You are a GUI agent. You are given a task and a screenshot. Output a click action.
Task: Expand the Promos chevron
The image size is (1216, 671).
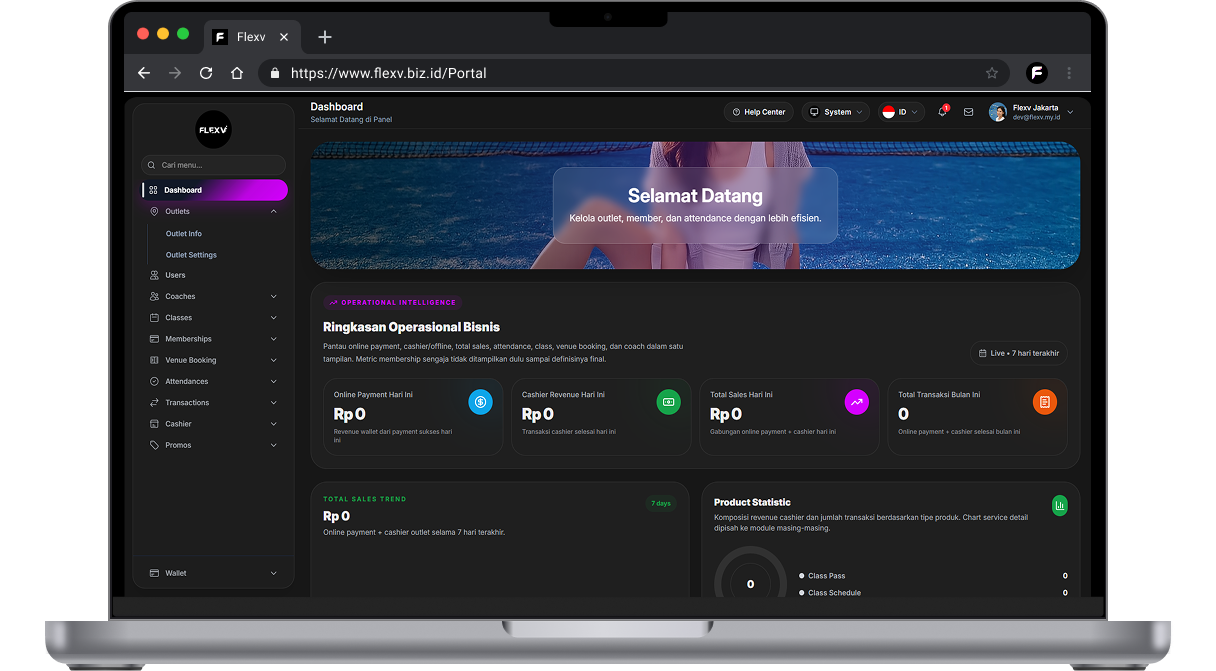pyautogui.click(x=274, y=445)
